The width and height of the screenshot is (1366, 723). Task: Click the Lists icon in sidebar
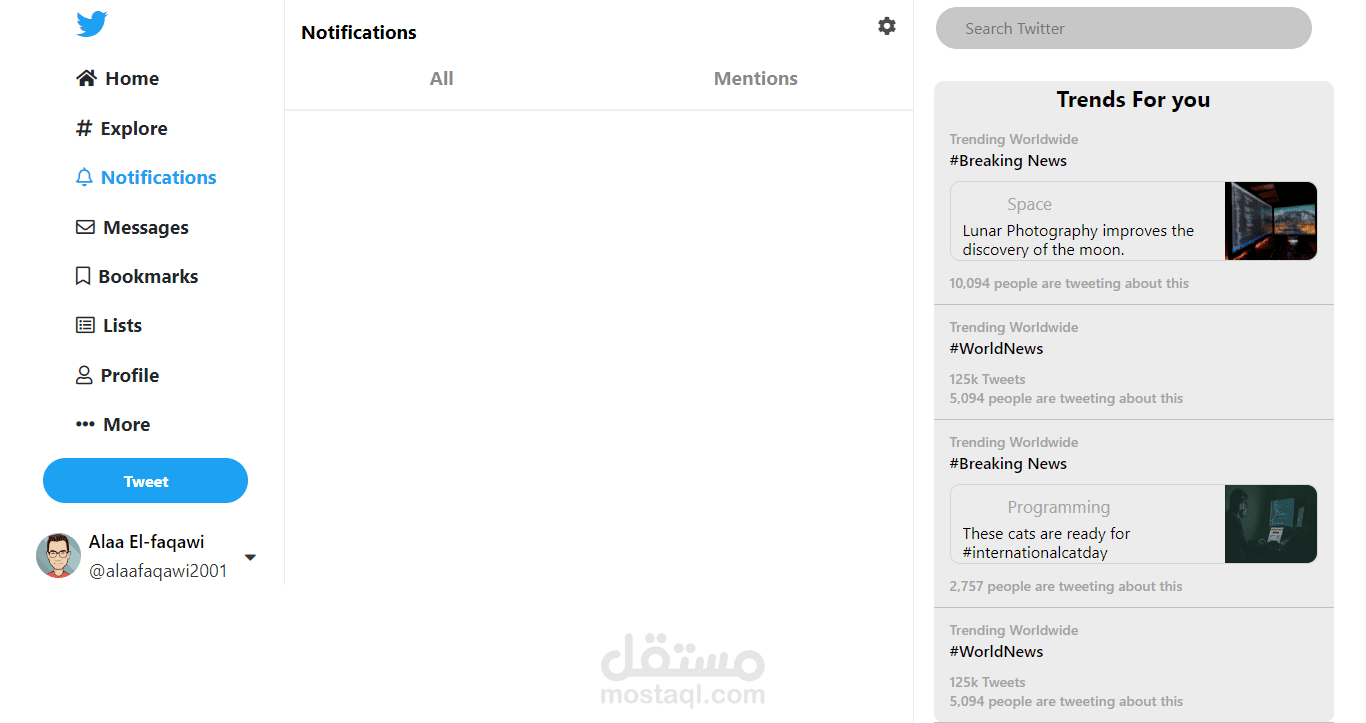tap(86, 325)
